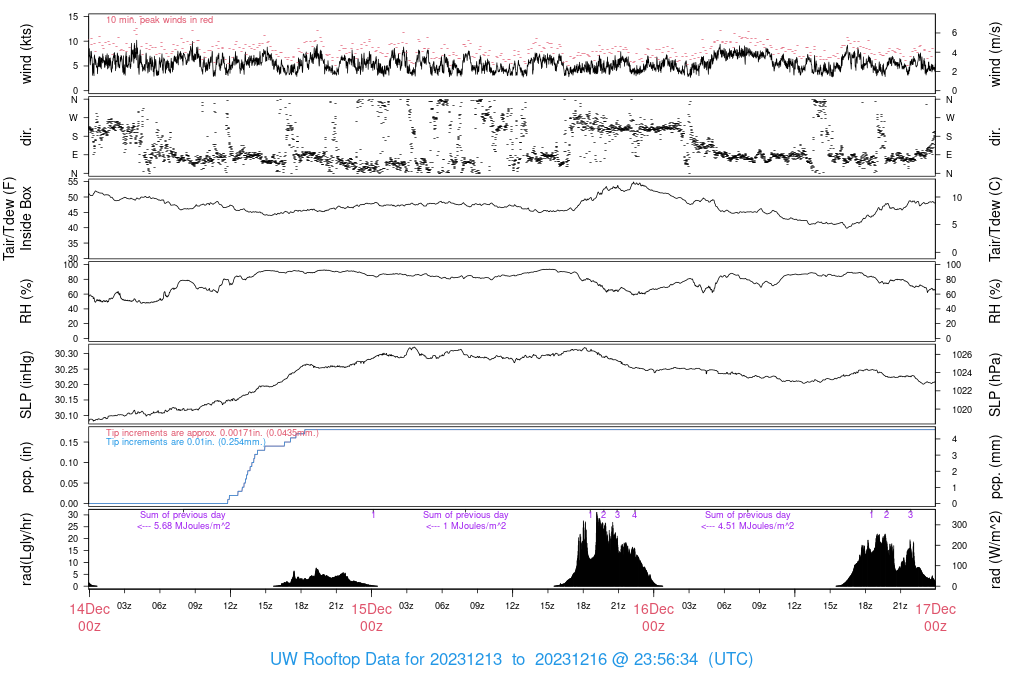1024x700 pixels.
Task: Select the "pcp. (mm)" axis label
Action: pyautogui.click(x=995, y=468)
